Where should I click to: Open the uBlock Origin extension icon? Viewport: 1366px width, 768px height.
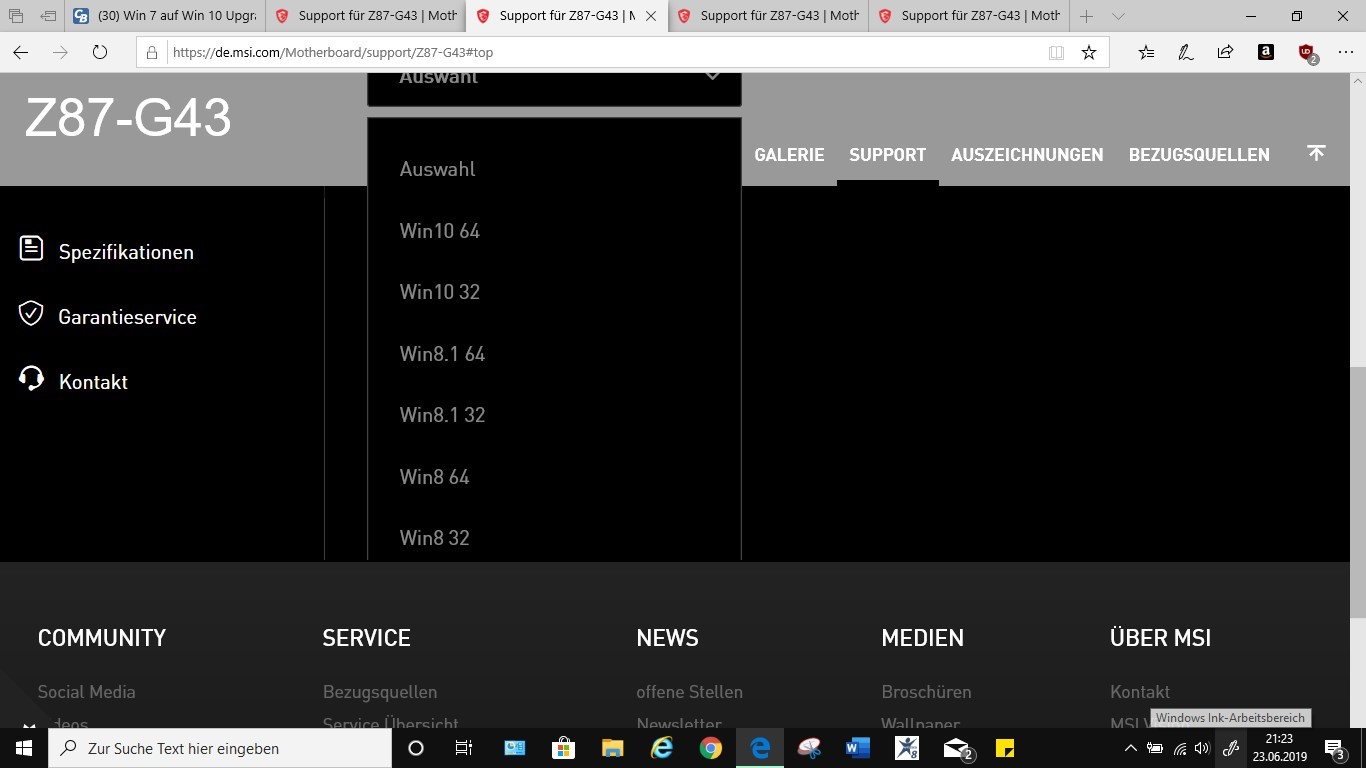click(1307, 53)
